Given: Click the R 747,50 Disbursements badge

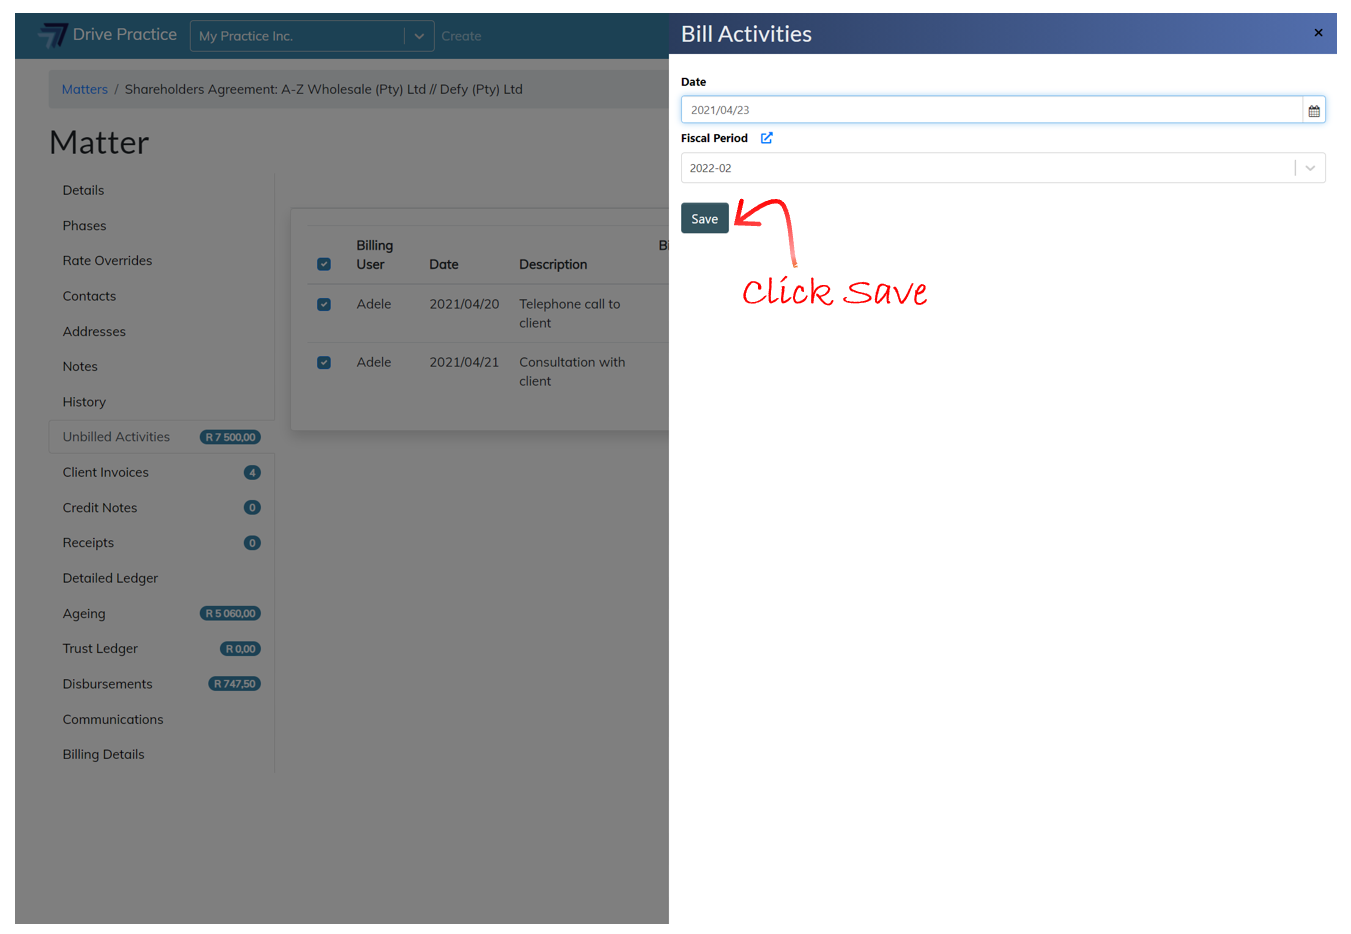Looking at the screenshot, I should tap(234, 684).
